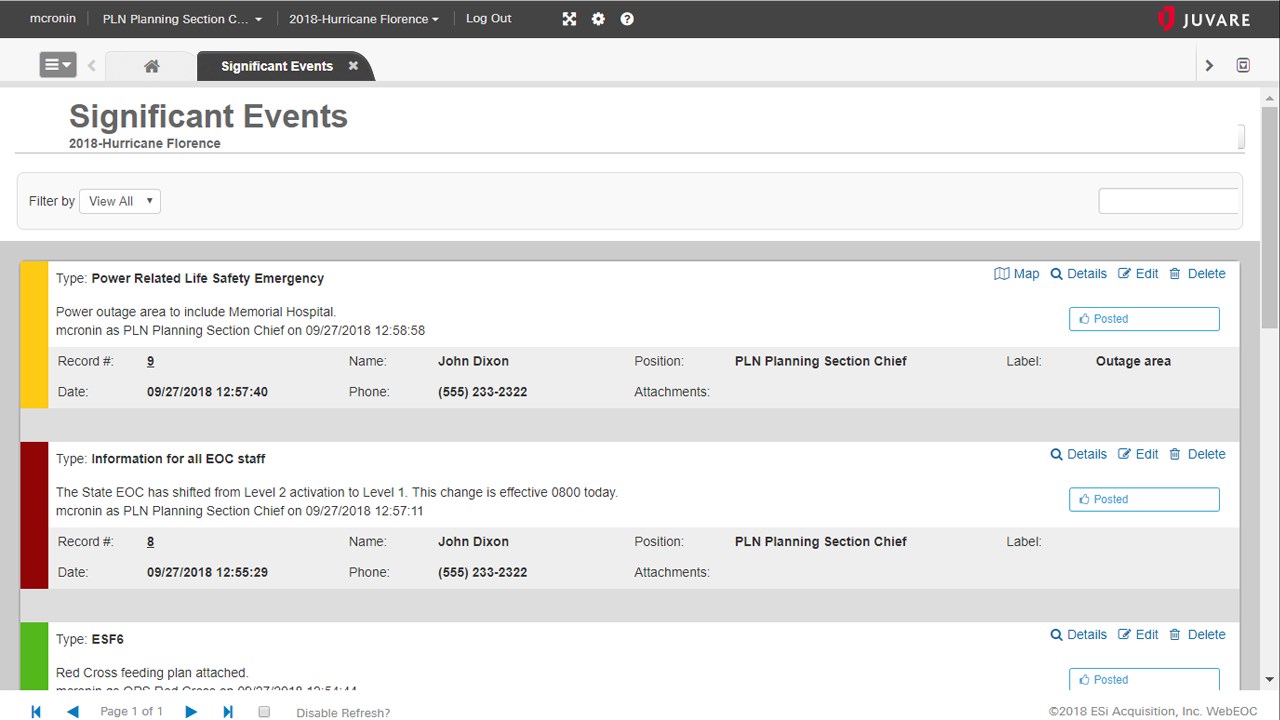Screen dimensions: 1280x720
Task: Check the Disable Refresh checkbox
Action: click(x=264, y=711)
